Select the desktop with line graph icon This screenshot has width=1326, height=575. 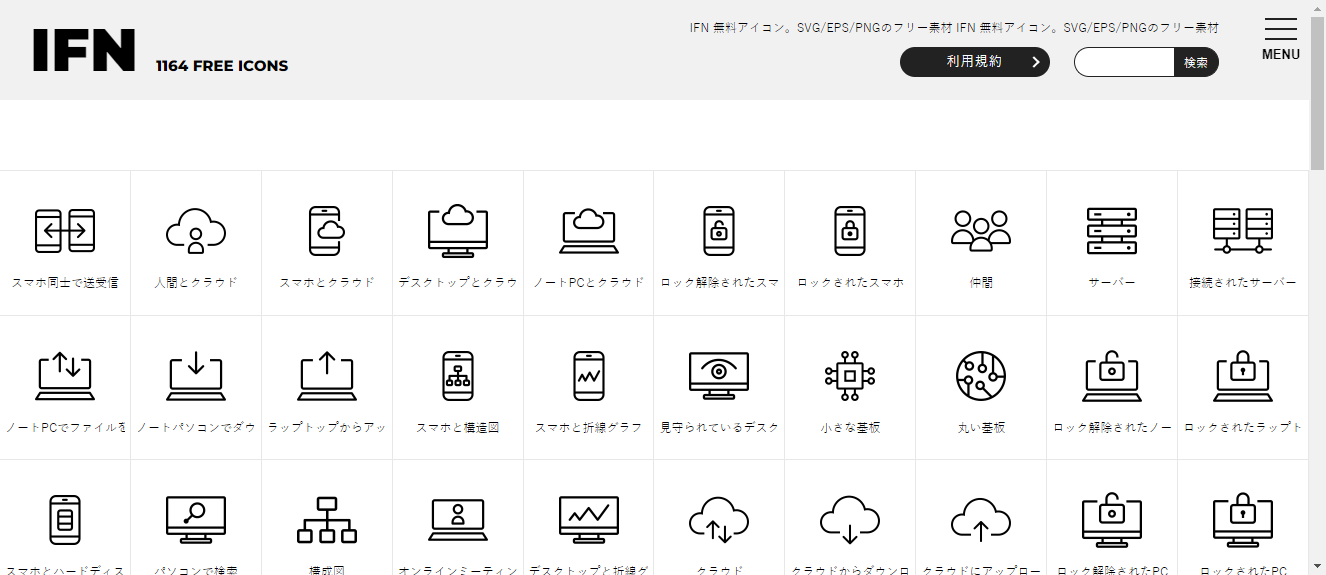(589, 520)
